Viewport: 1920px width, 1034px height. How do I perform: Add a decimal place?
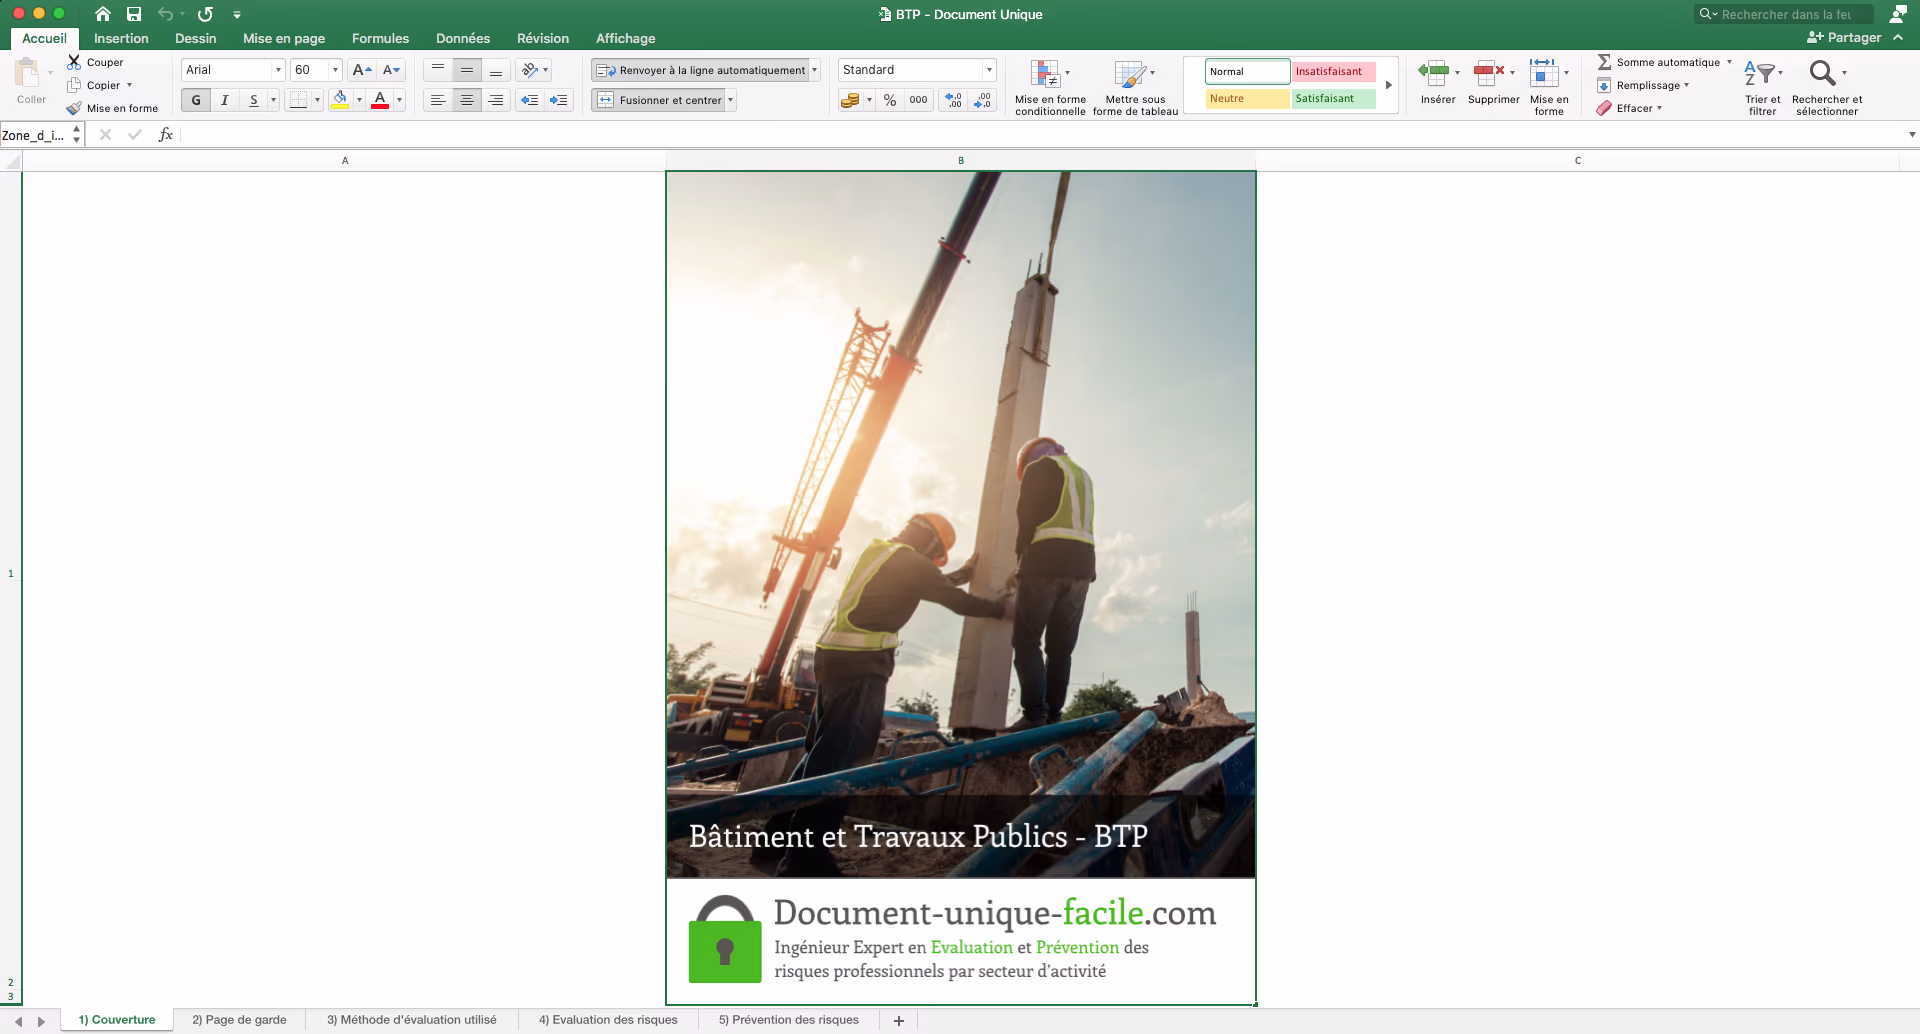[x=953, y=100]
